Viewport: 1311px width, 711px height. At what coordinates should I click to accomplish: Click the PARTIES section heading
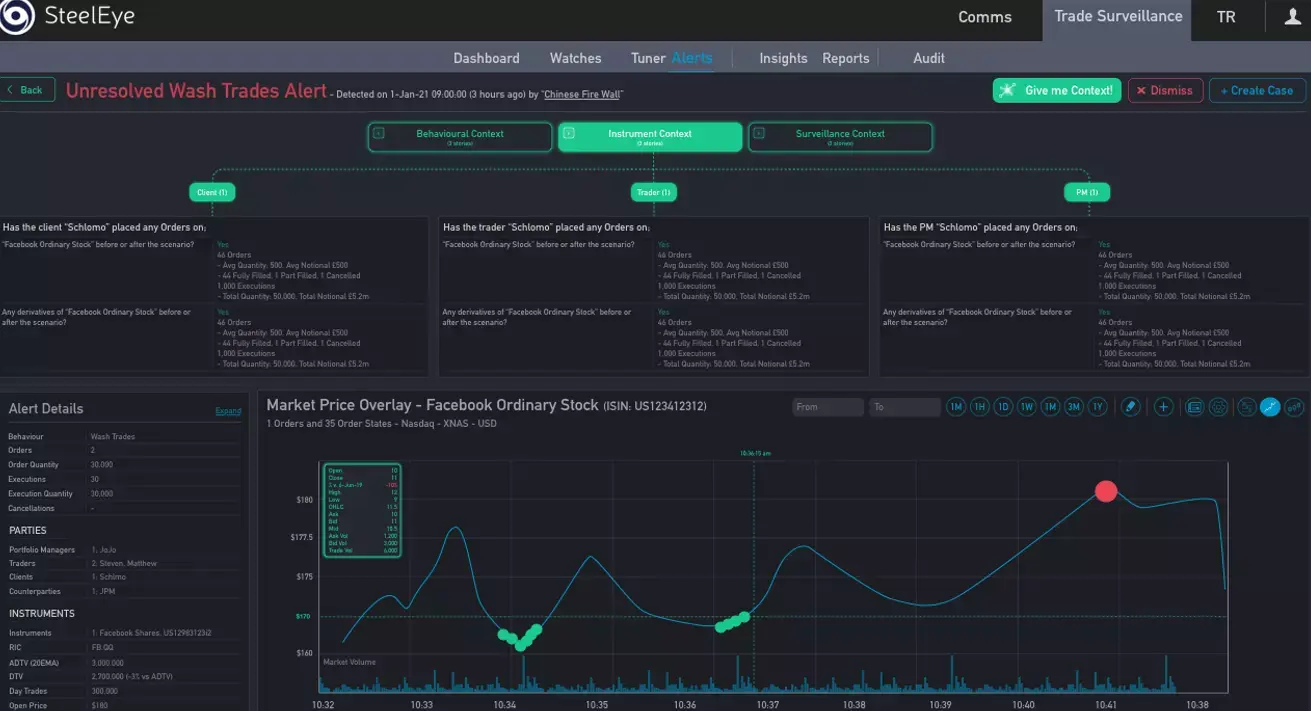point(28,530)
